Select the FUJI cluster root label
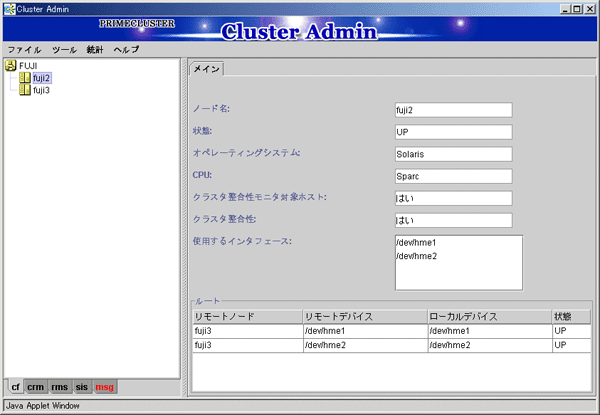 (28, 66)
